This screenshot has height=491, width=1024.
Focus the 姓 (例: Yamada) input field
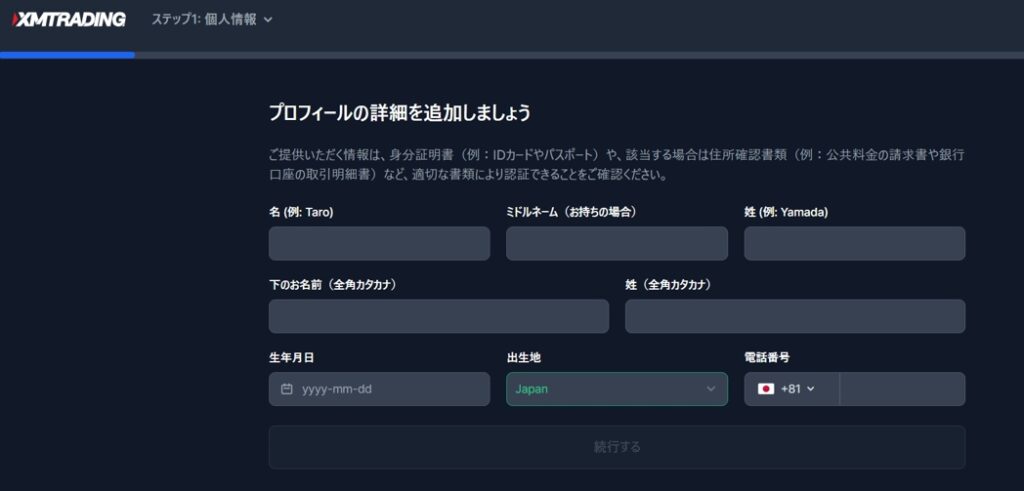(x=854, y=244)
